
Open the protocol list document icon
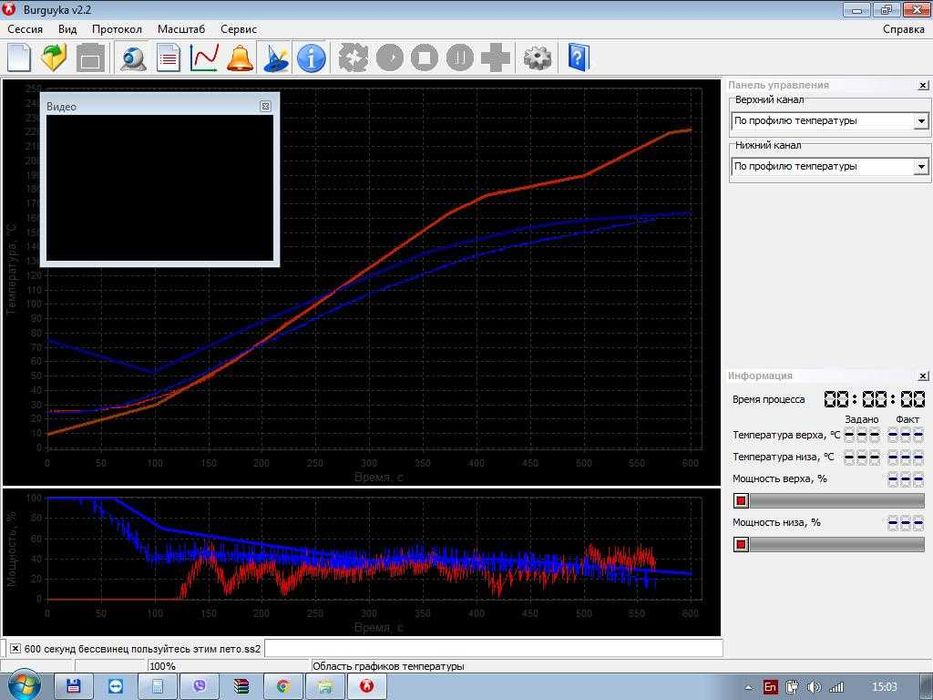(169, 58)
